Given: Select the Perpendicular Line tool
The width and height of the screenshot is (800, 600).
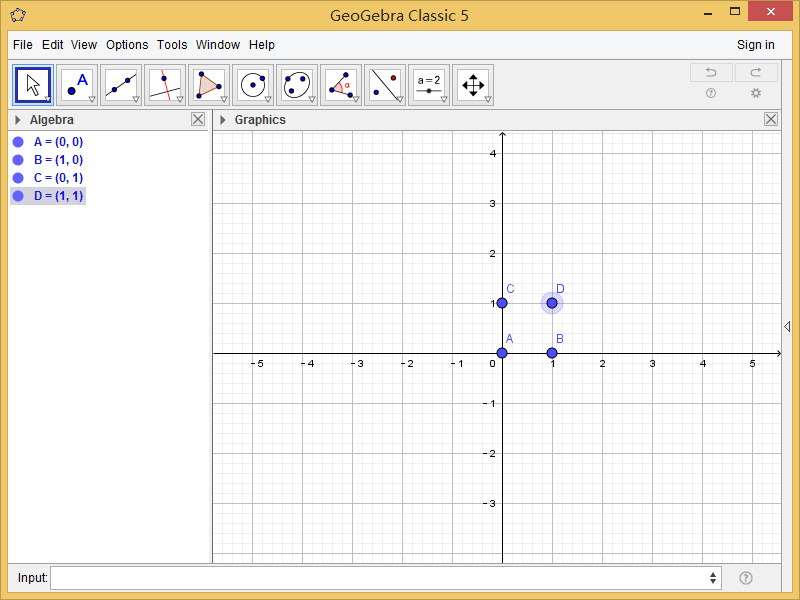Looking at the screenshot, I should 165,85.
